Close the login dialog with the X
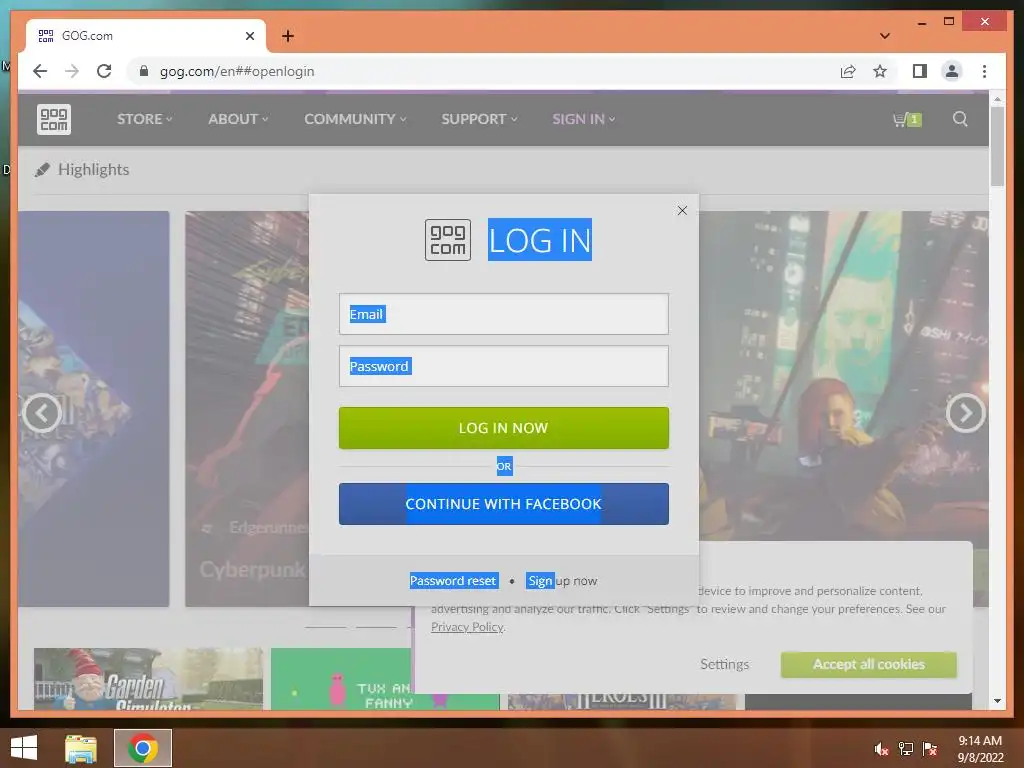The width and height of the screenshot is (1024, 768). pyautogui.click(x=682, y=210)
